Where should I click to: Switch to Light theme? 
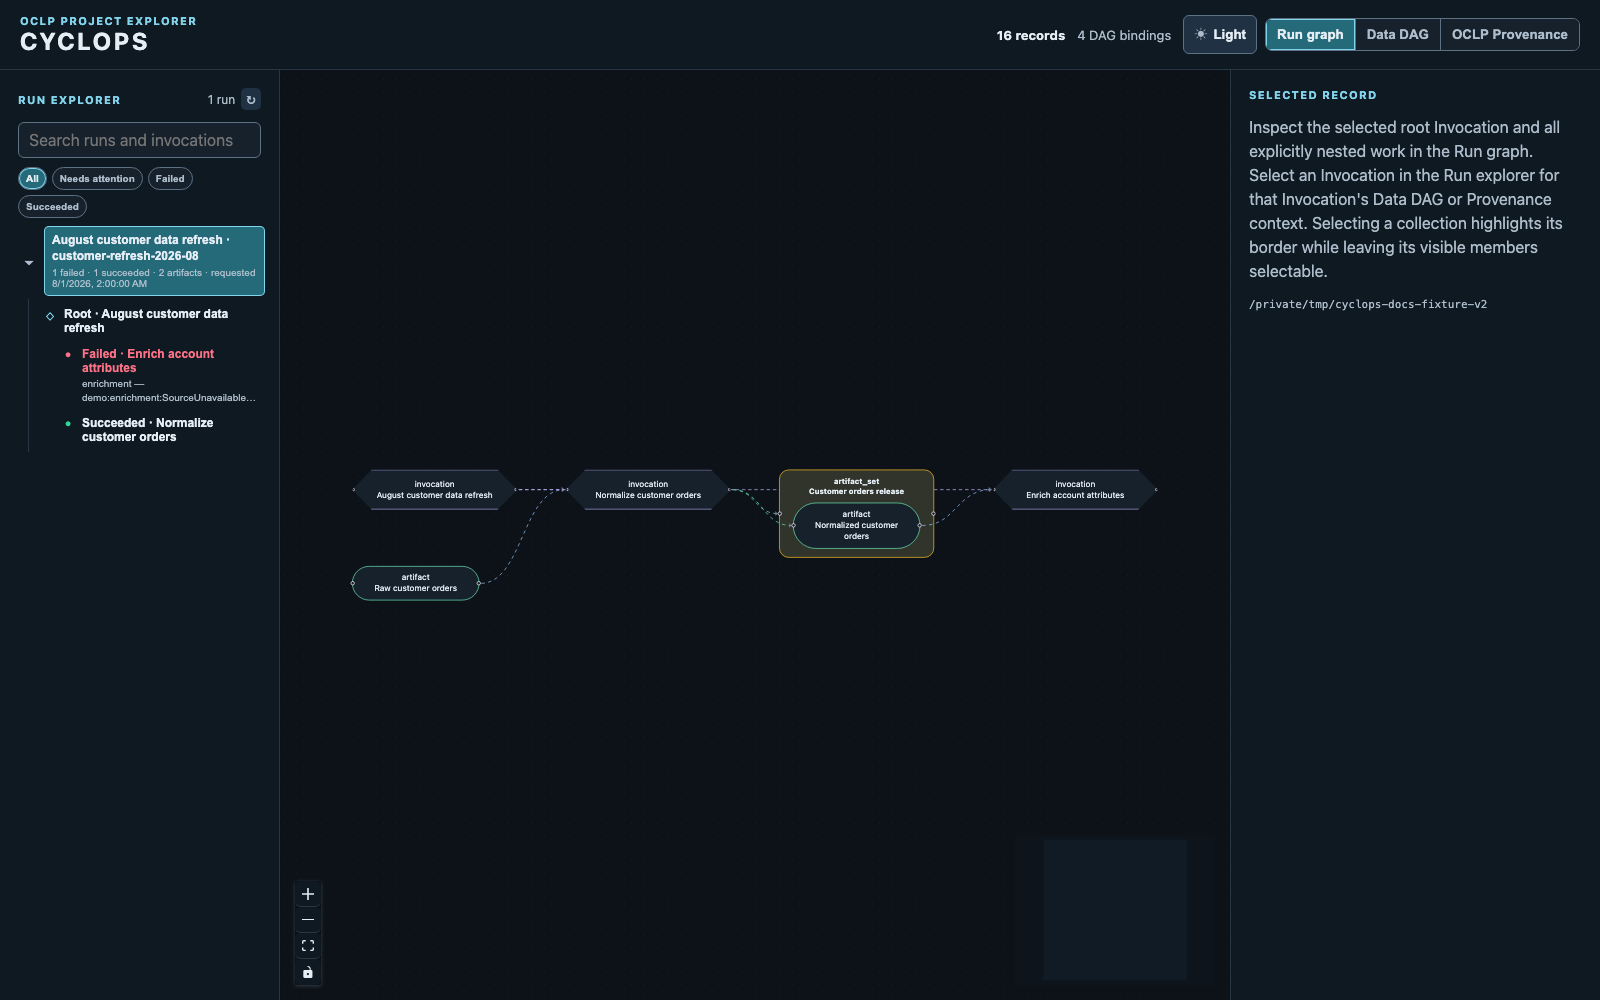tap(1220, 35)
